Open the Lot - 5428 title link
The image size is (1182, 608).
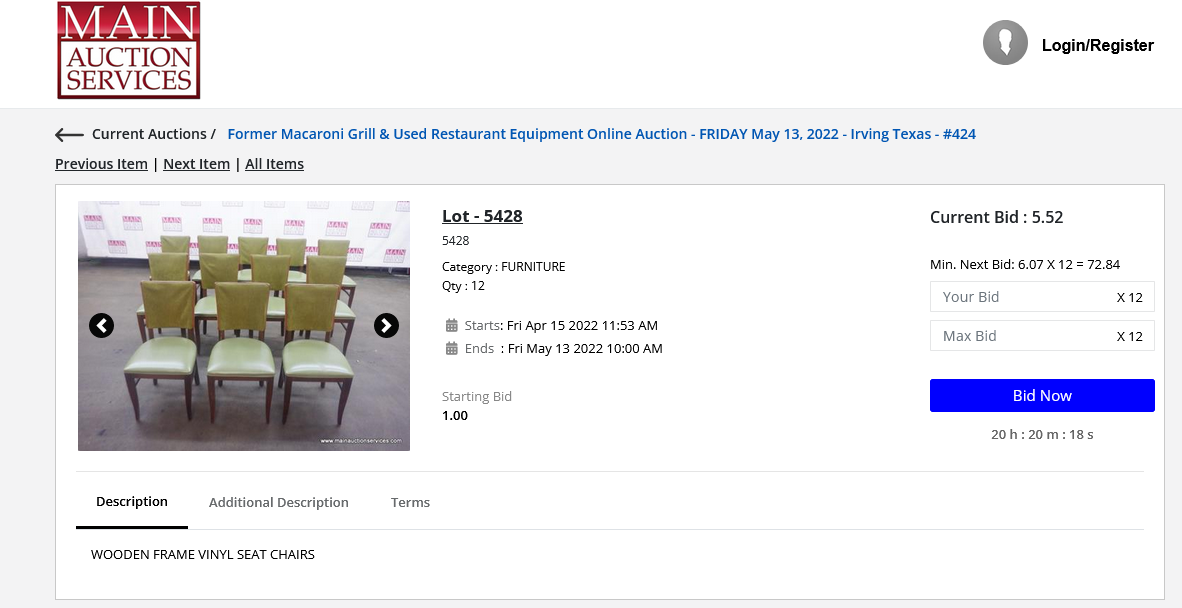(482, 216)
